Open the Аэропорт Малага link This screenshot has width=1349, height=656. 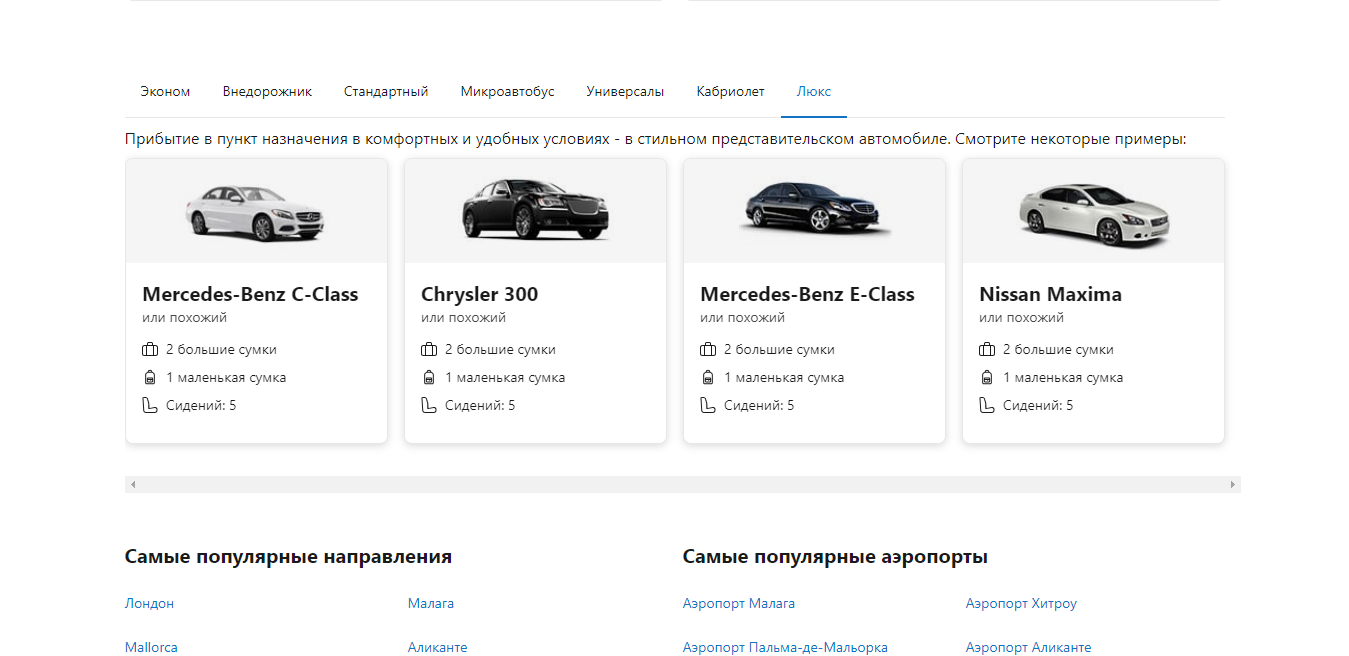tap(739, 603)
